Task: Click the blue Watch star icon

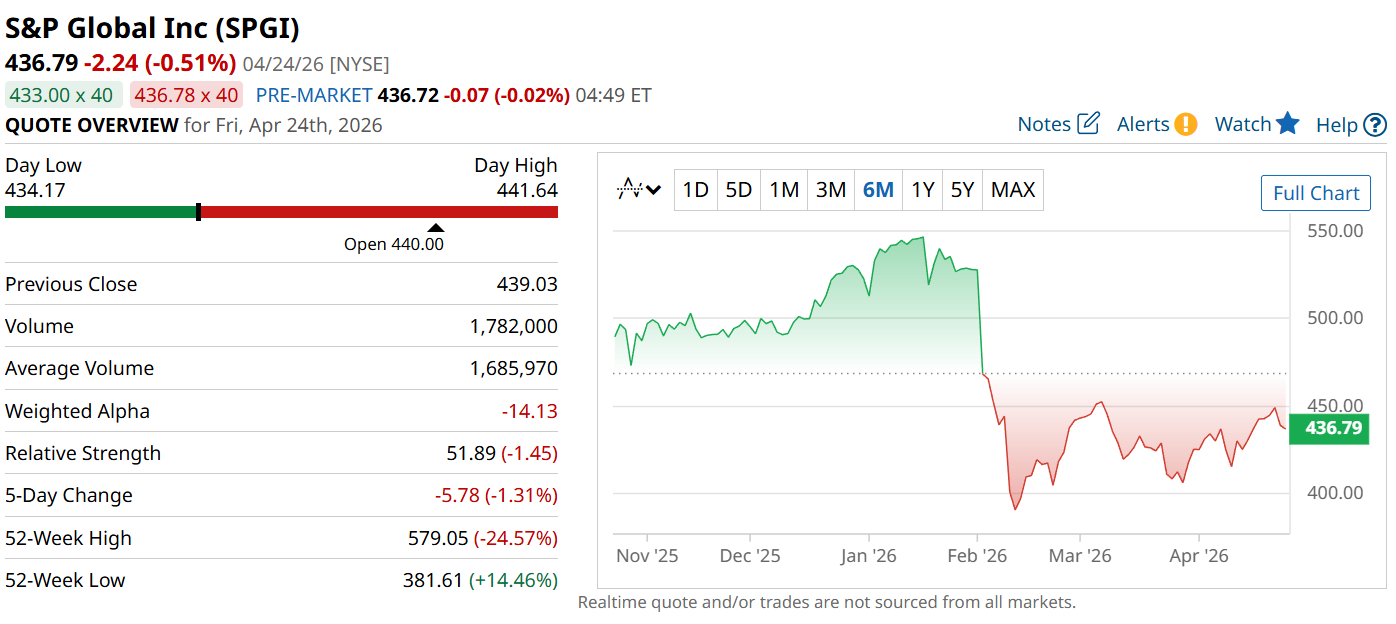Action: tap(1288, 124)
